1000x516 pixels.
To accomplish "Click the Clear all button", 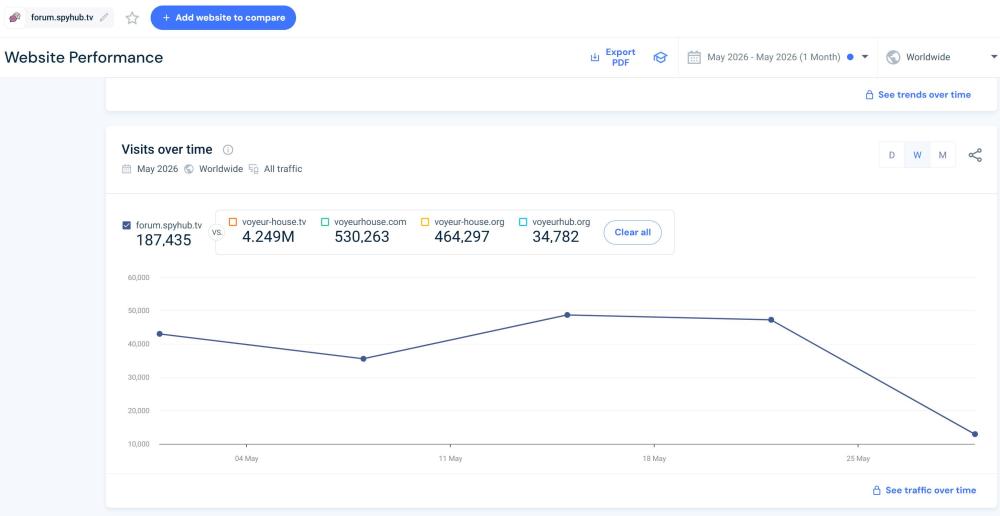I will pyautogui.click(x=633, y=232).
